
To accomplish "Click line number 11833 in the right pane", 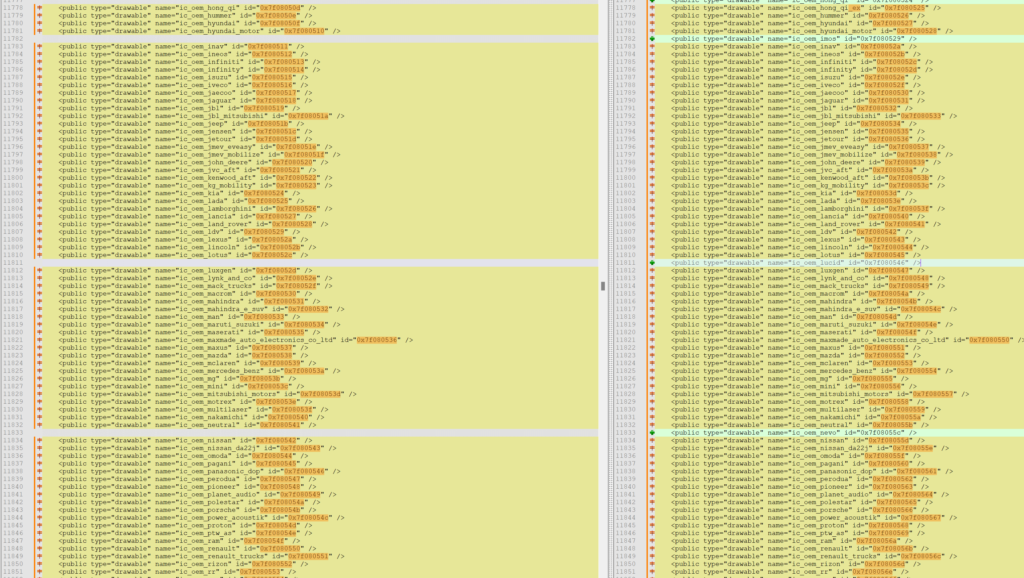I will pyautogui.click(x=625, y=432).
